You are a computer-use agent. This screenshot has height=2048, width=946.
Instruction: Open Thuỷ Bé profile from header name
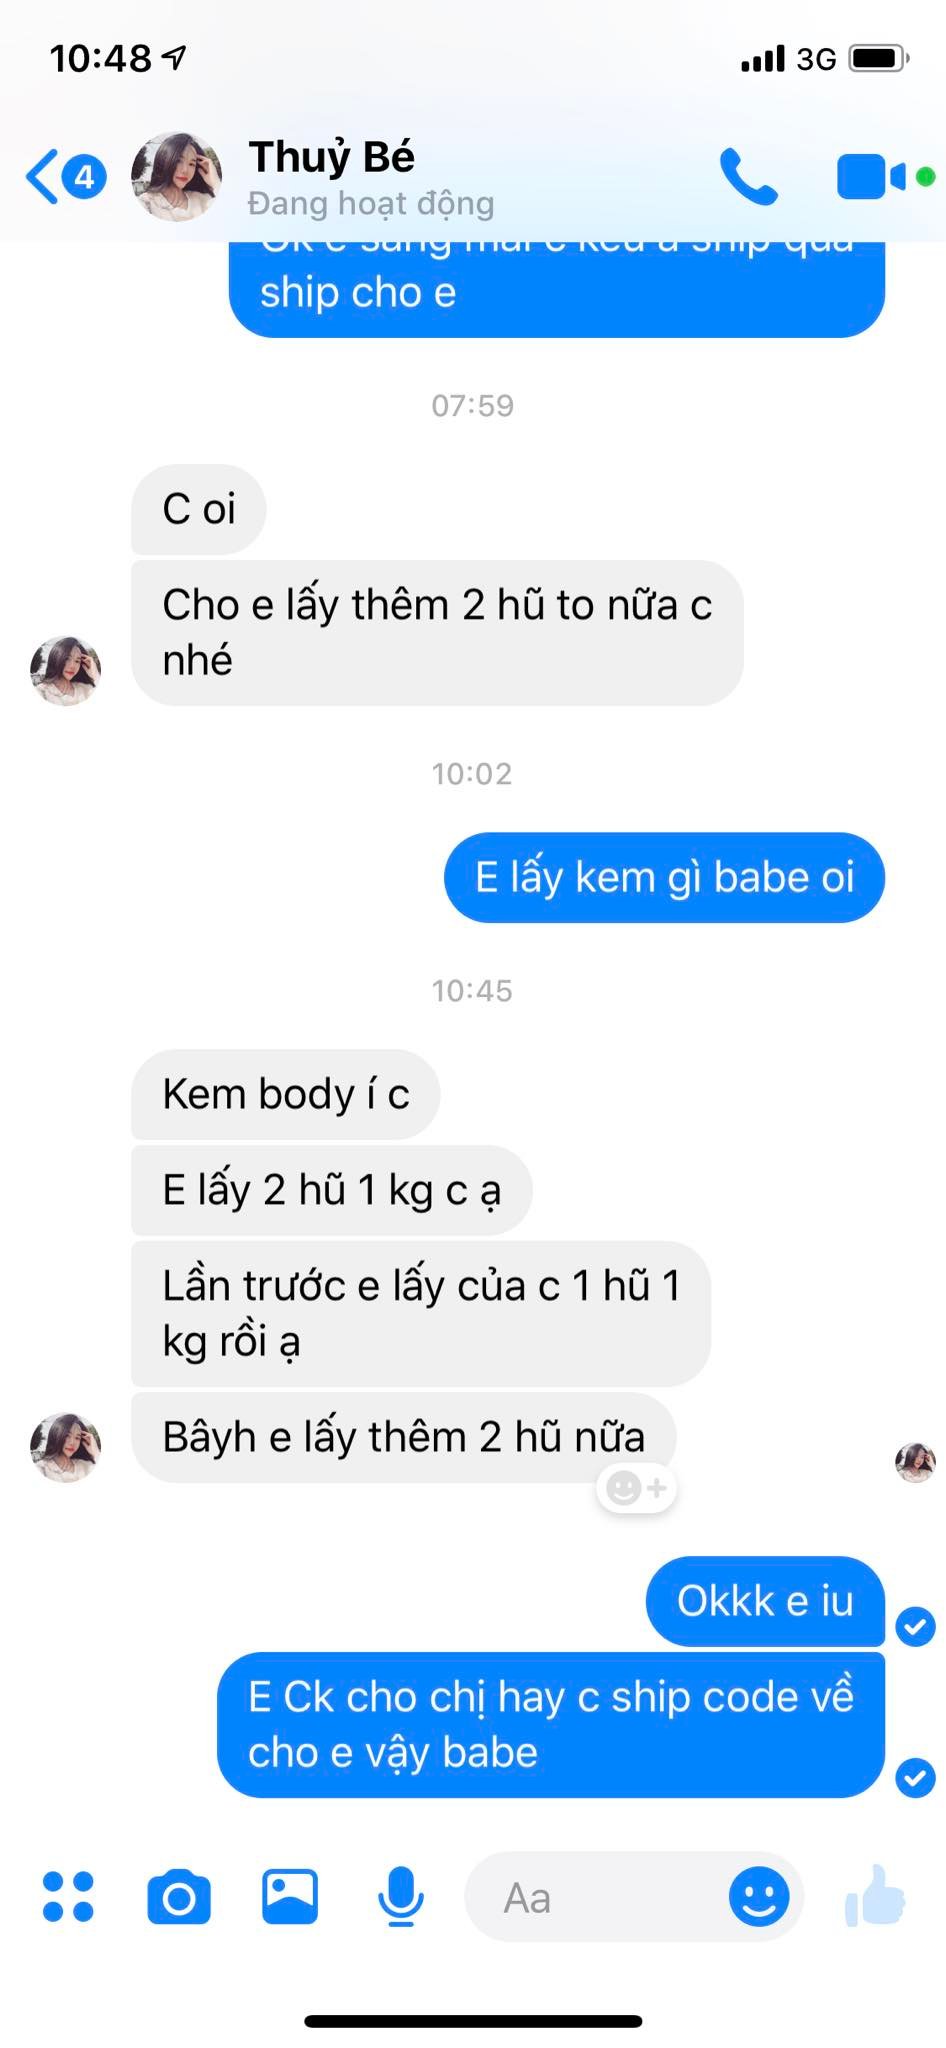(x=332, y=157)
